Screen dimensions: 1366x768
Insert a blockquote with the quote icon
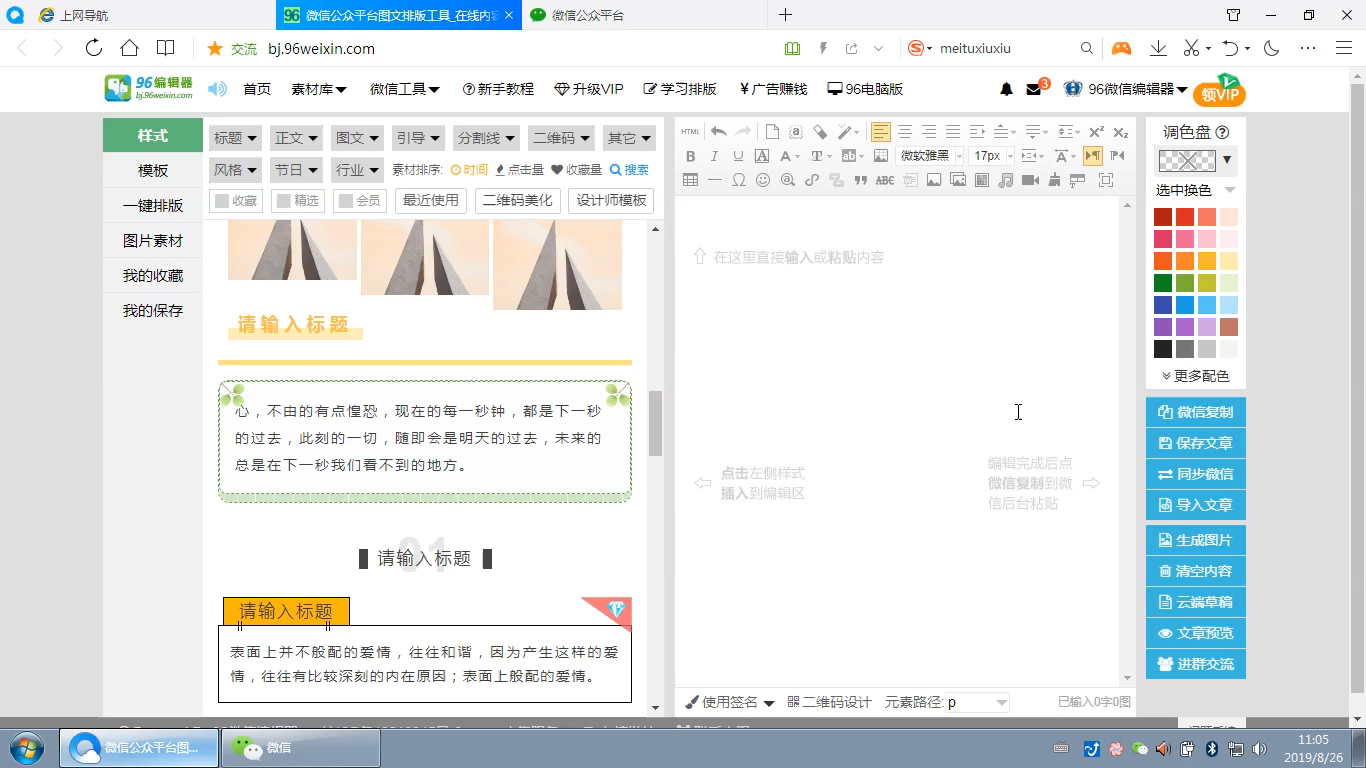(860, 181)
